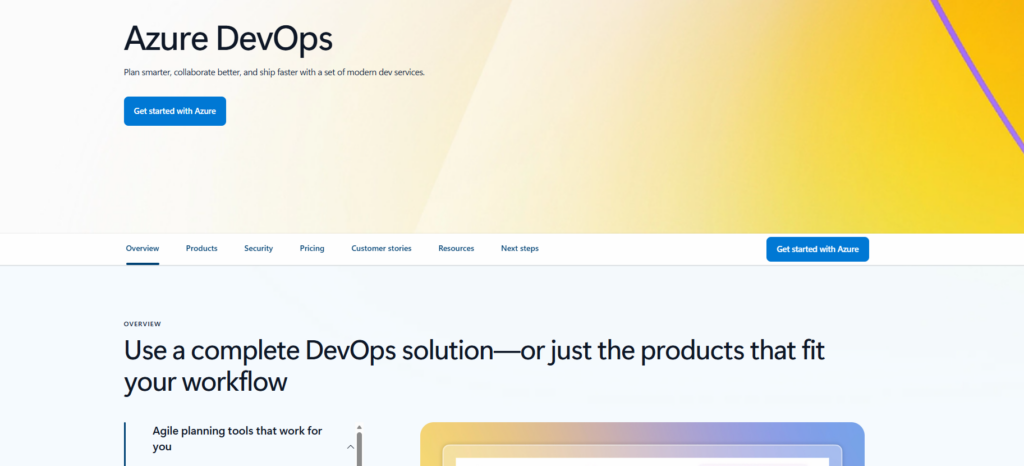
Task: Go to the Pricing tab
Action: pyautogui.click(x=312, y=248)
